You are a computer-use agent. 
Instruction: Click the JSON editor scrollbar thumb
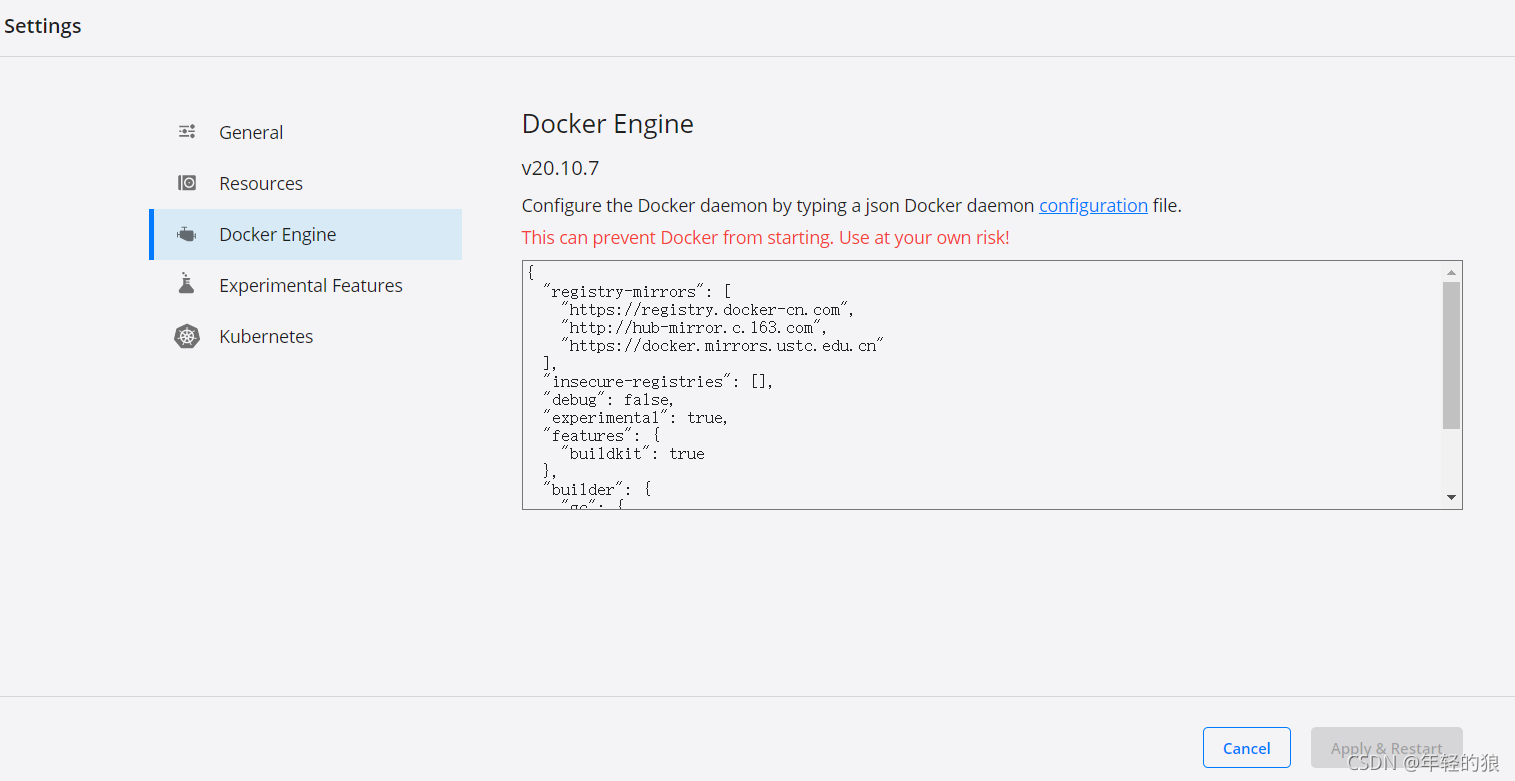[x=1451, y=355]
